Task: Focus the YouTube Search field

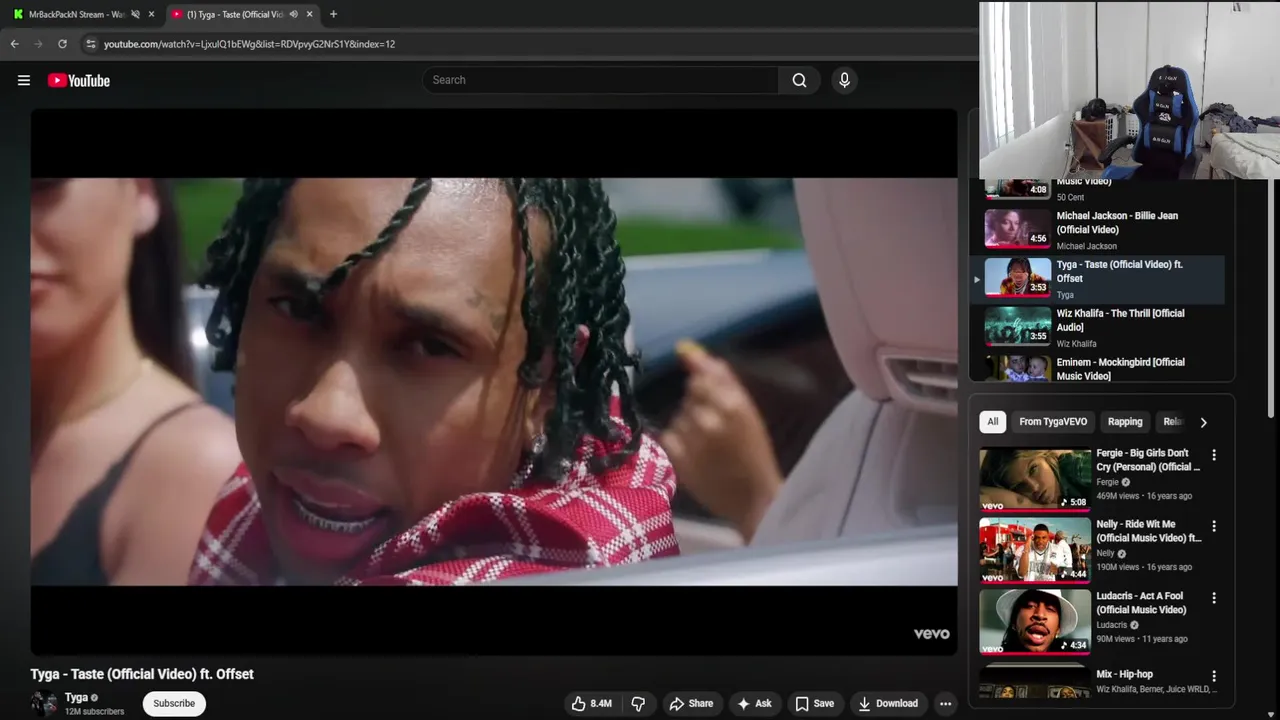Action: (x=600, y=80)
